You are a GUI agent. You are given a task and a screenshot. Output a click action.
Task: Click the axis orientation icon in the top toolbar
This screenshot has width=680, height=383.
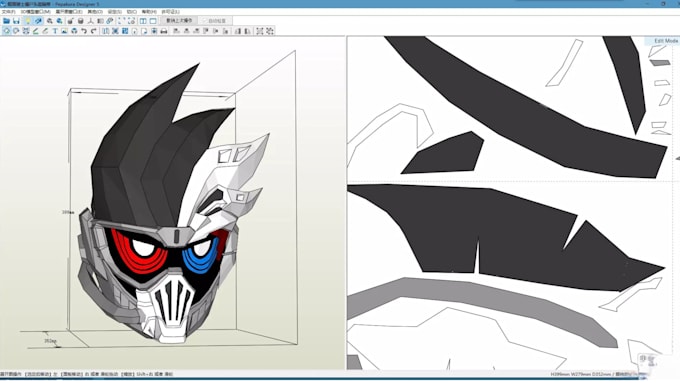click(x=90, y=21)
